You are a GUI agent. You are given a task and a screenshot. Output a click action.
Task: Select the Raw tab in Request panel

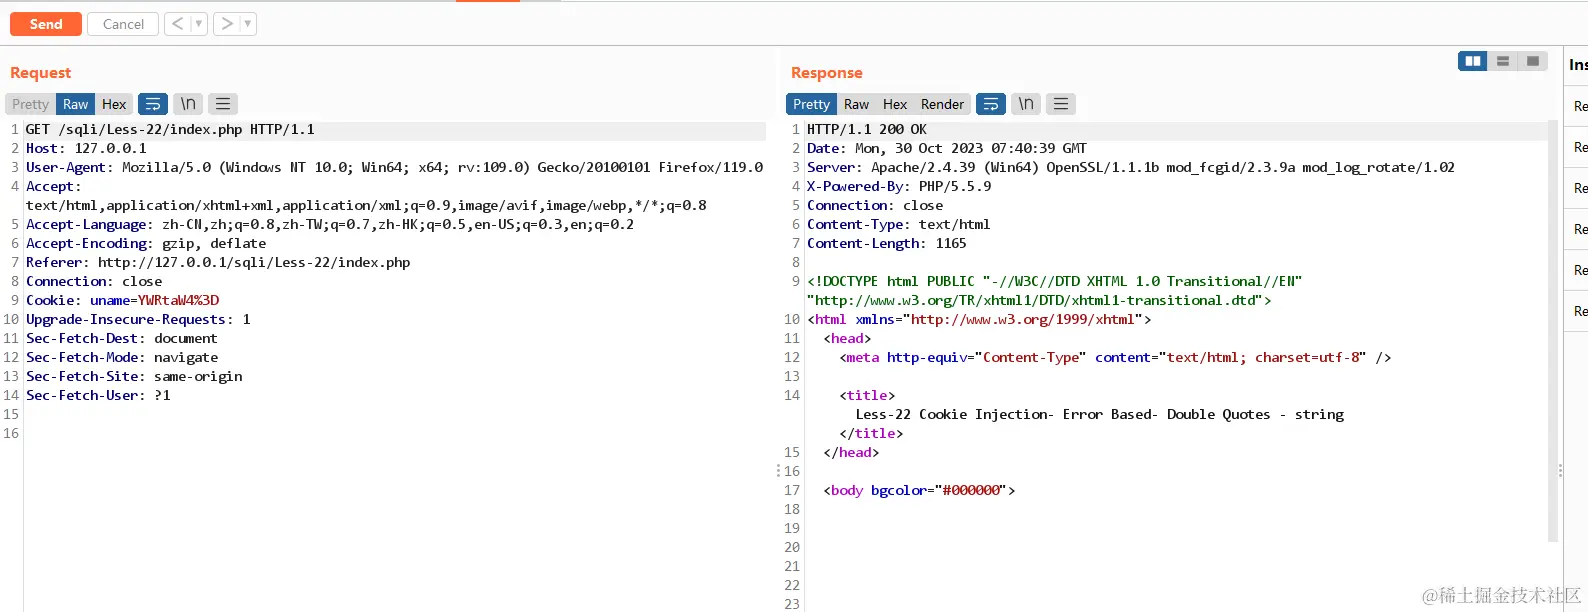75,104
